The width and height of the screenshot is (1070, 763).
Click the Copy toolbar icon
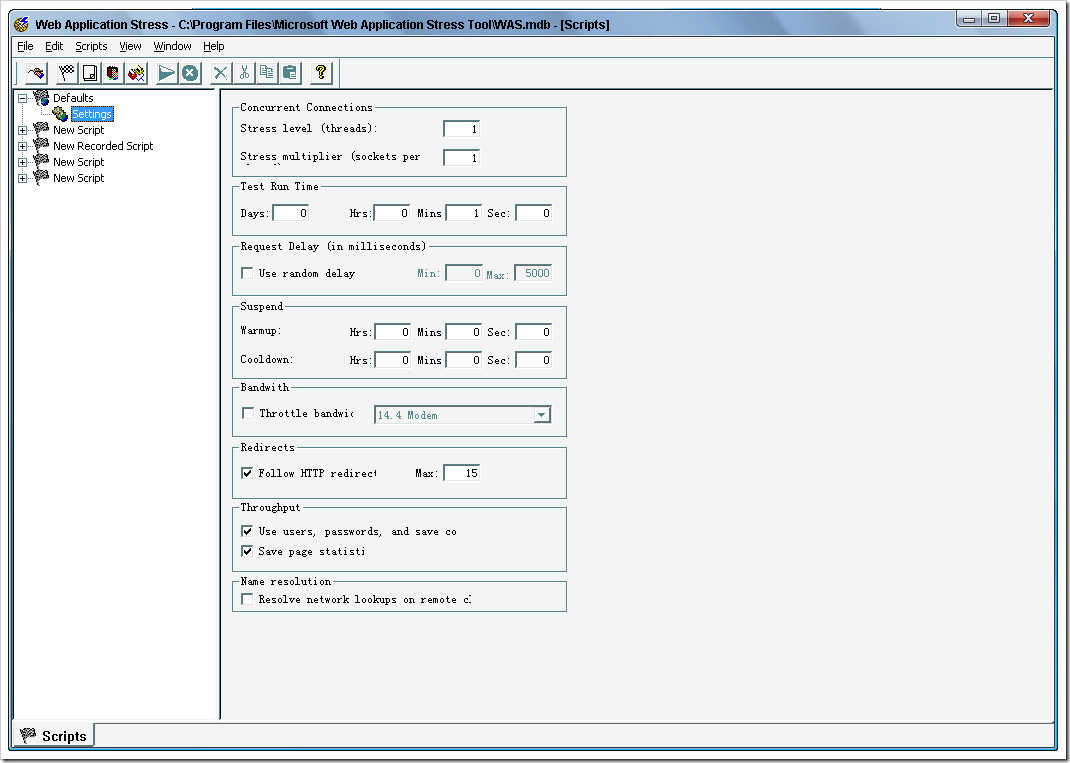pyautogui.click(x=267, y=72)
